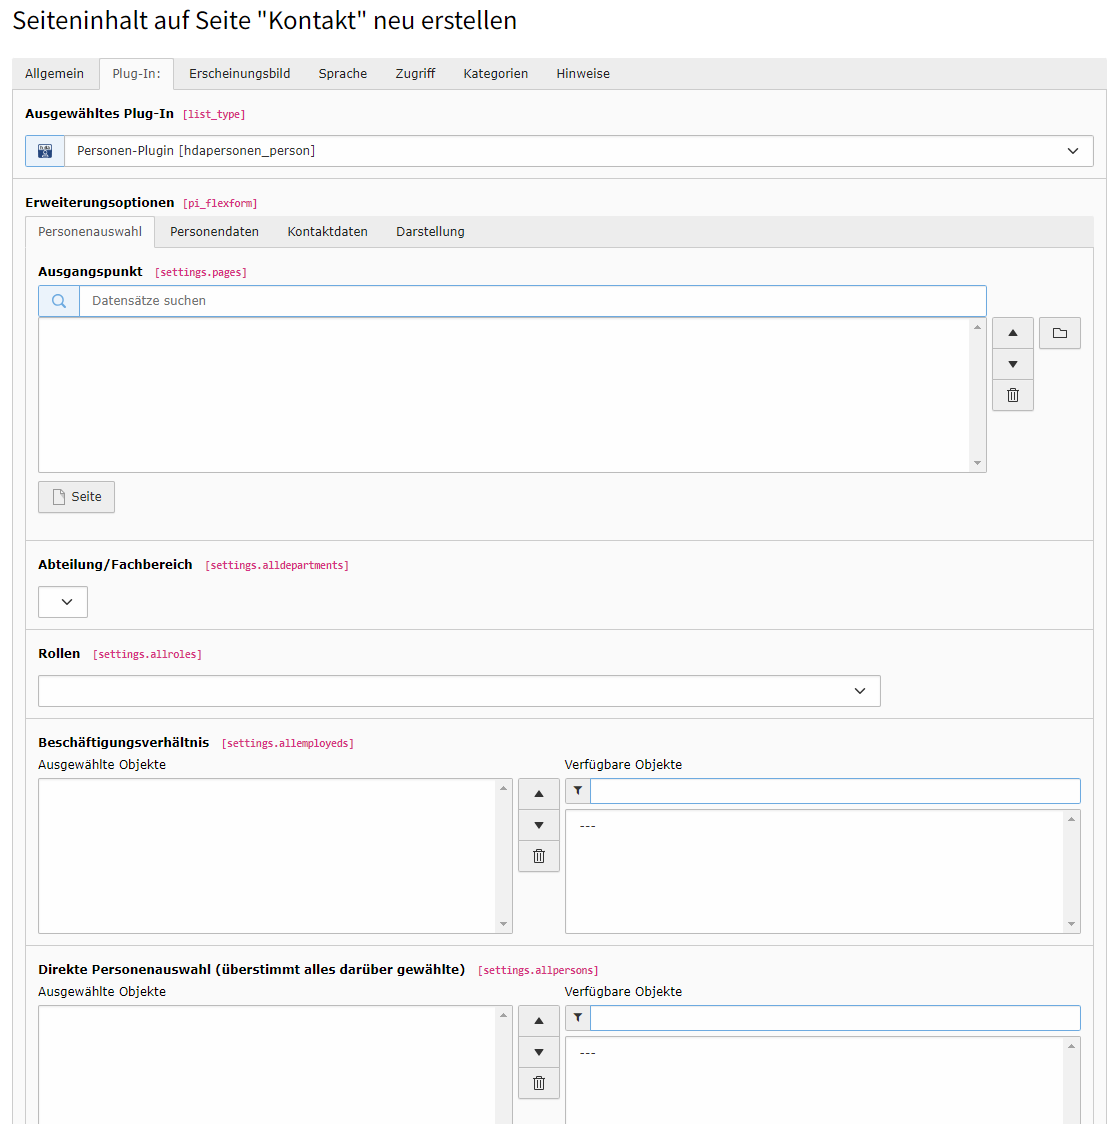
Task: Switch to the Allgemein tab
Action: (54, 74)
